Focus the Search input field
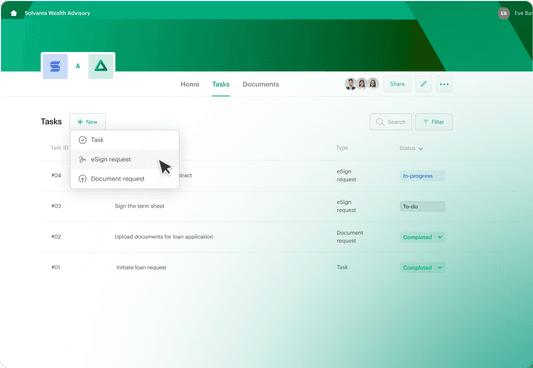The height and width of the screenshot is (368, 533). 391,122
